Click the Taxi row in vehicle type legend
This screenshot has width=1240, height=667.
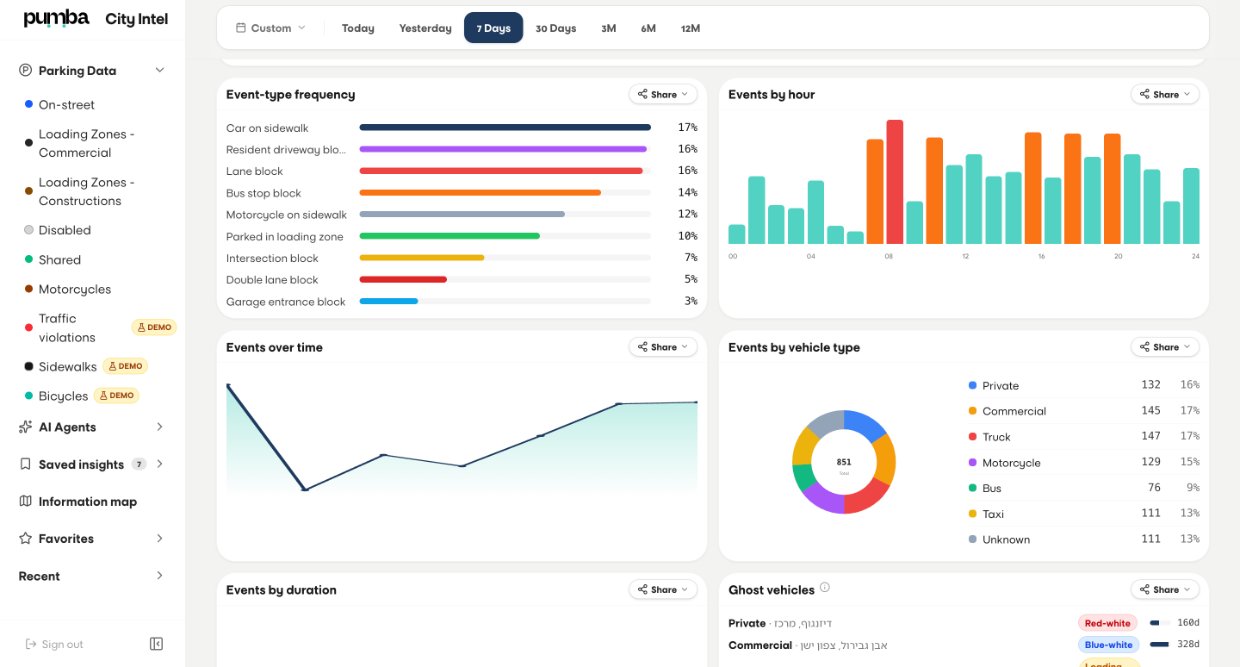click(x=1083, y=514)
